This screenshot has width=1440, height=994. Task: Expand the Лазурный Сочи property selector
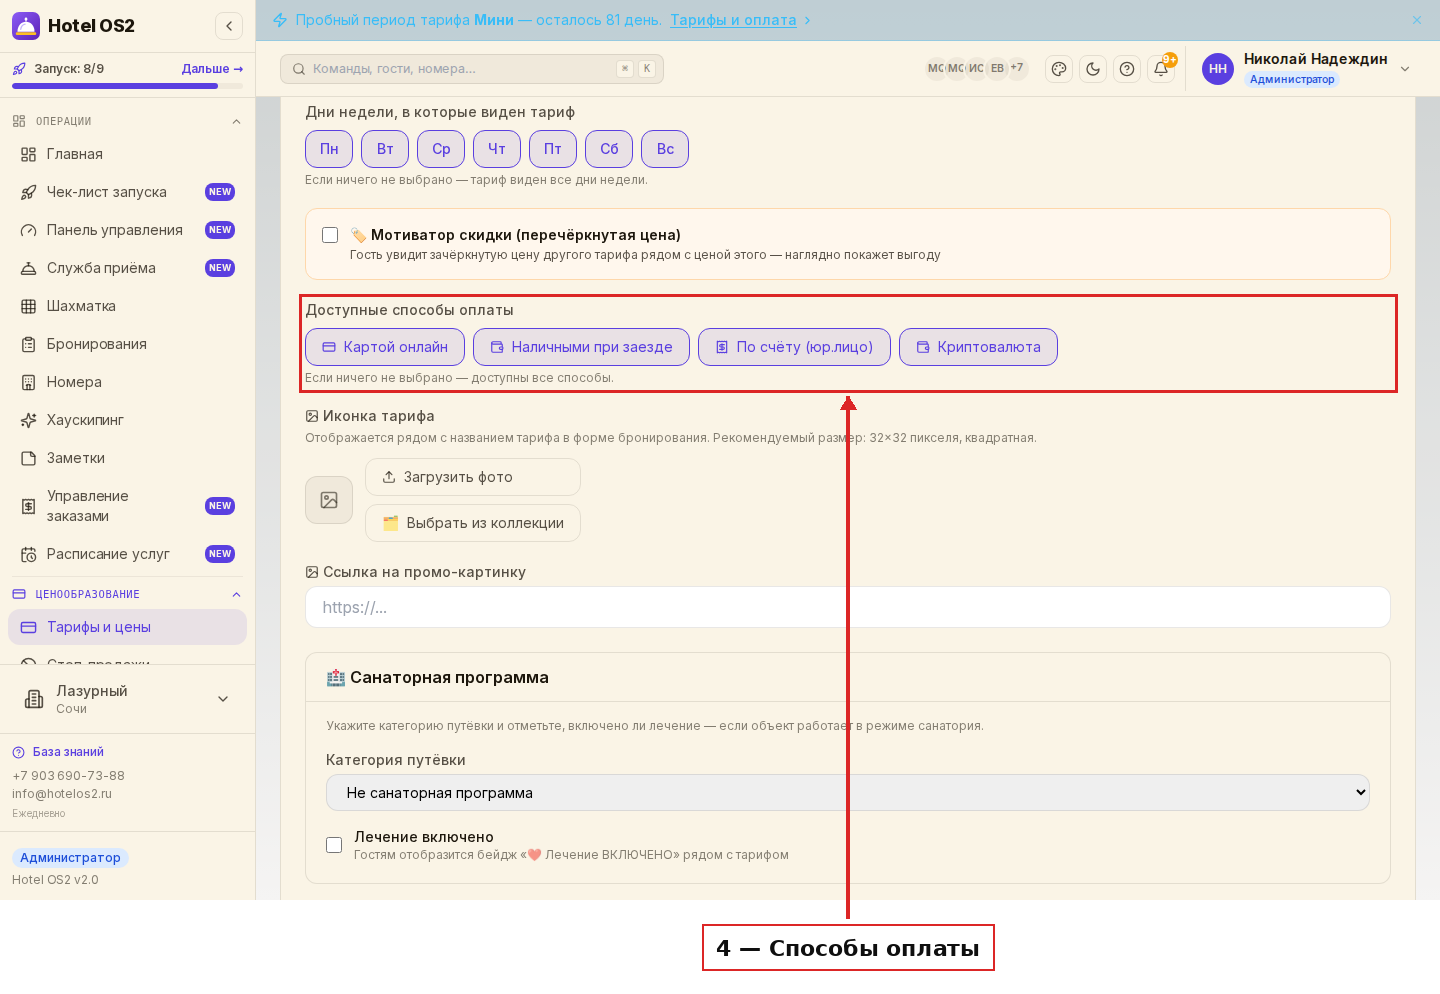[x=127, y=699]
